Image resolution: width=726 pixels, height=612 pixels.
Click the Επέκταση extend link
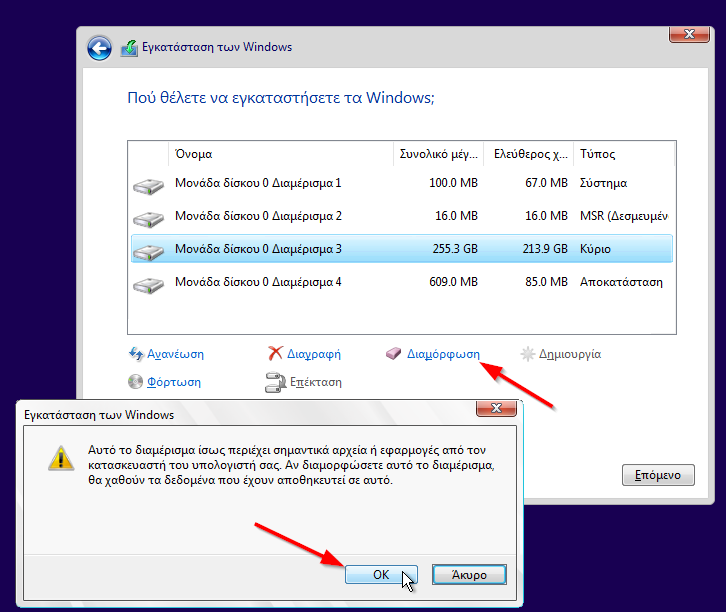click(x=316, y=382)
